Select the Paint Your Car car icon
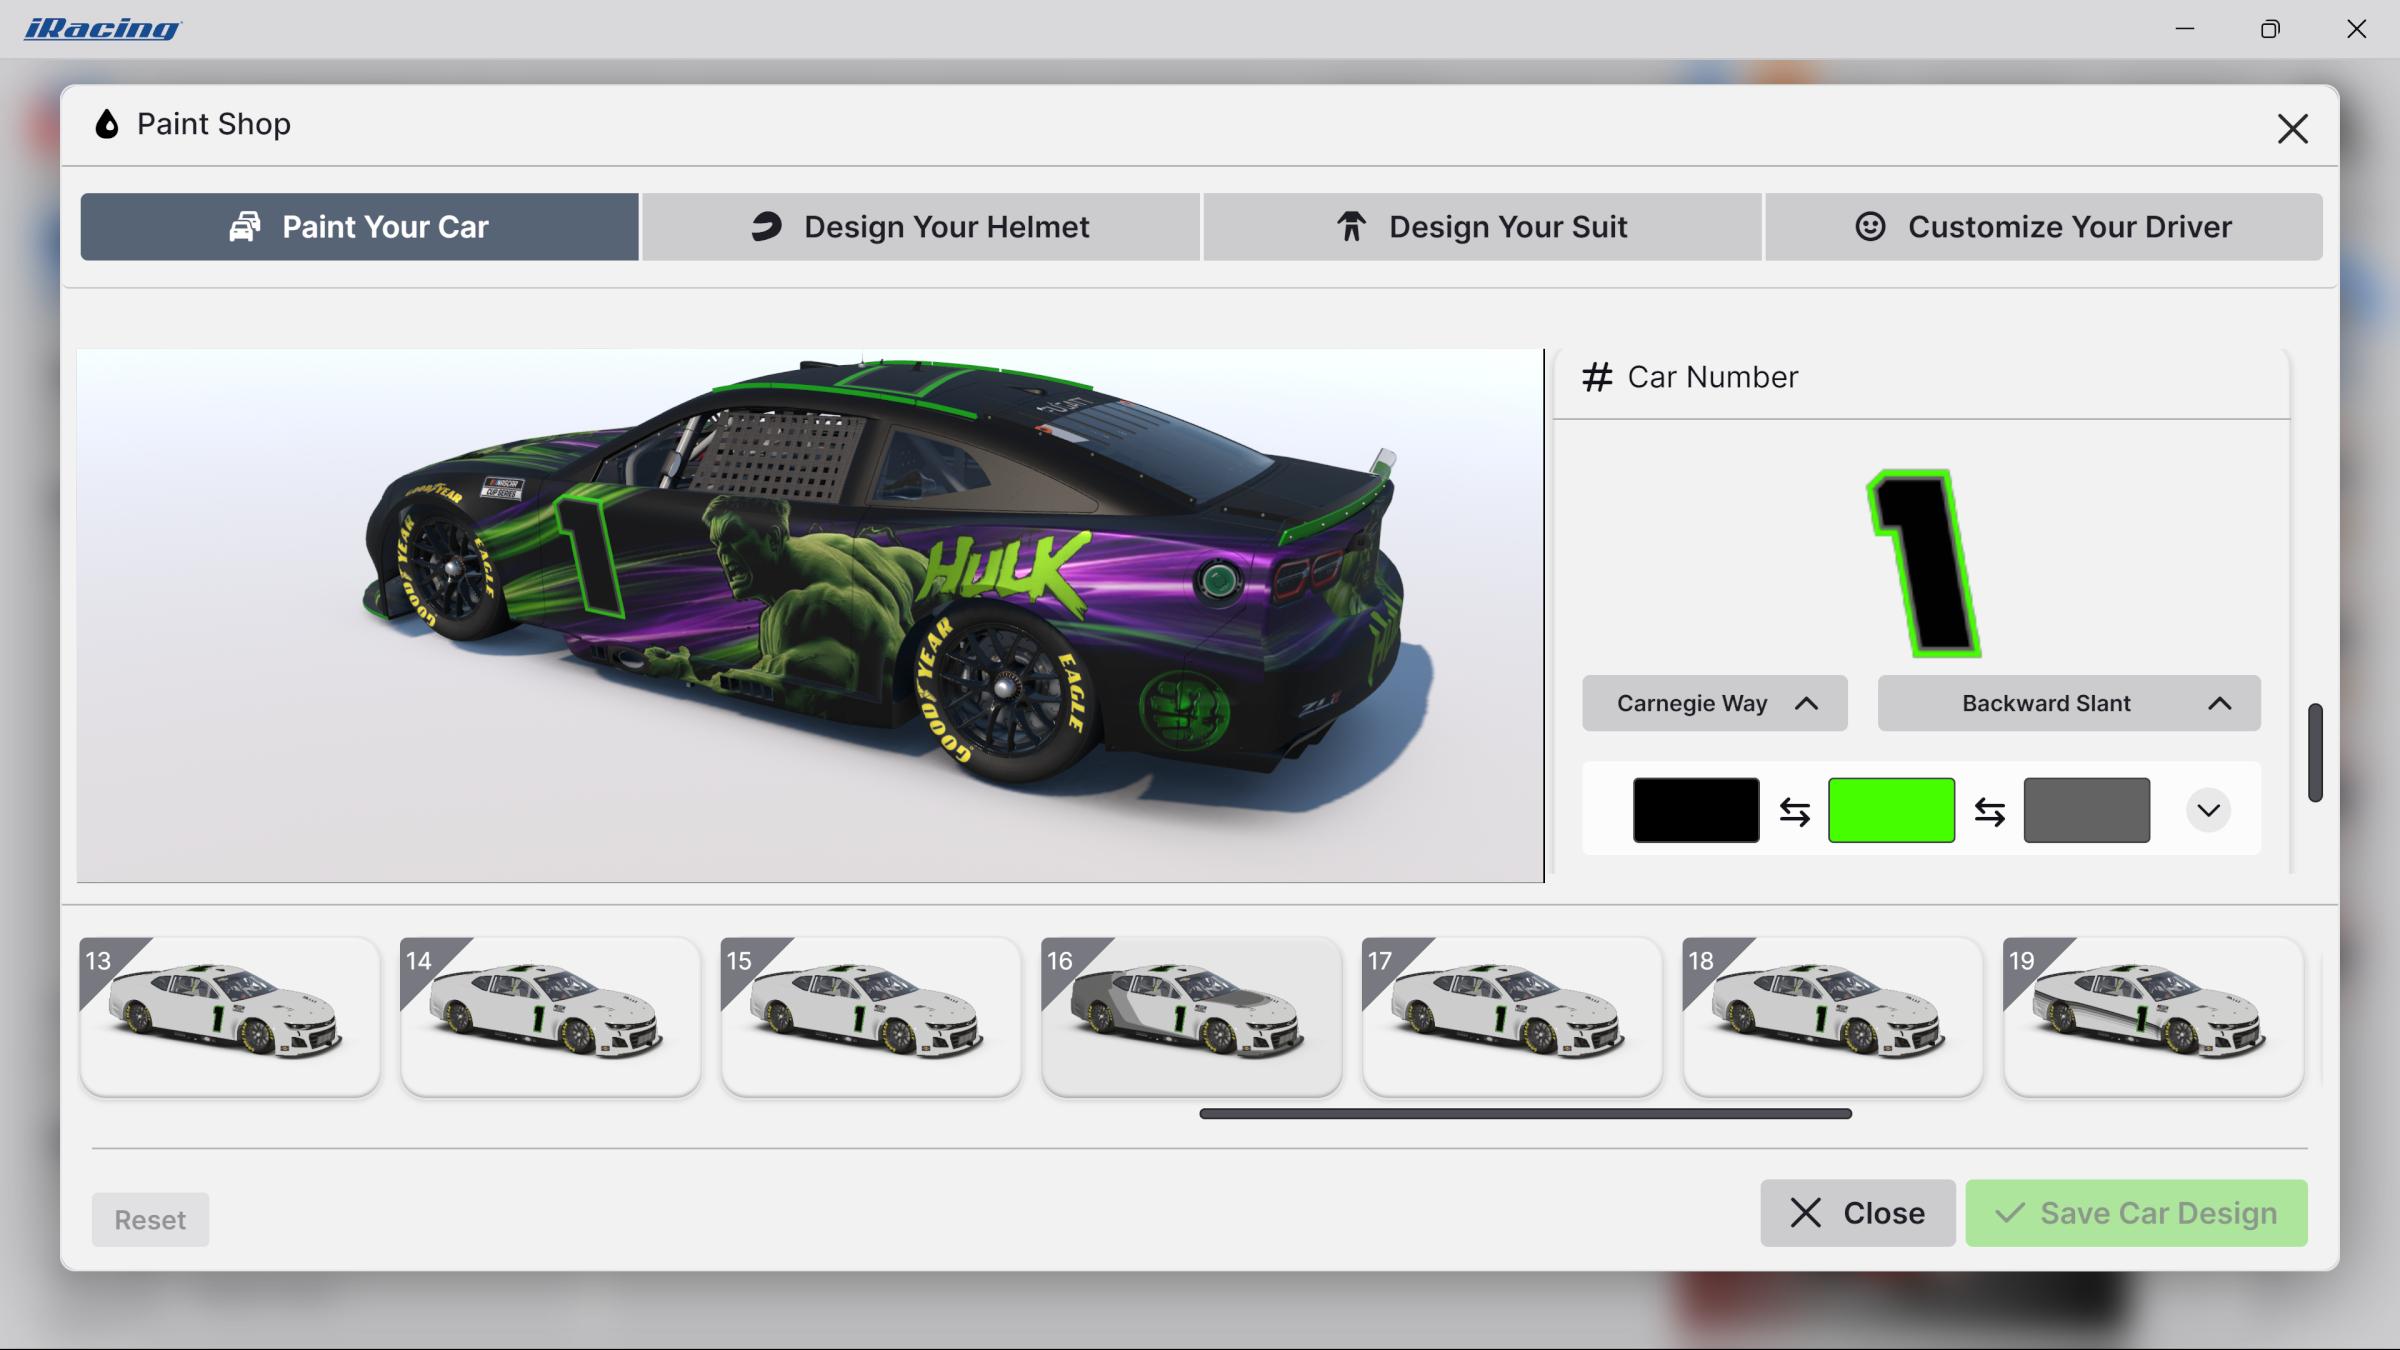The height and width of the screenshot is (1350, 2400). [245, 226]
